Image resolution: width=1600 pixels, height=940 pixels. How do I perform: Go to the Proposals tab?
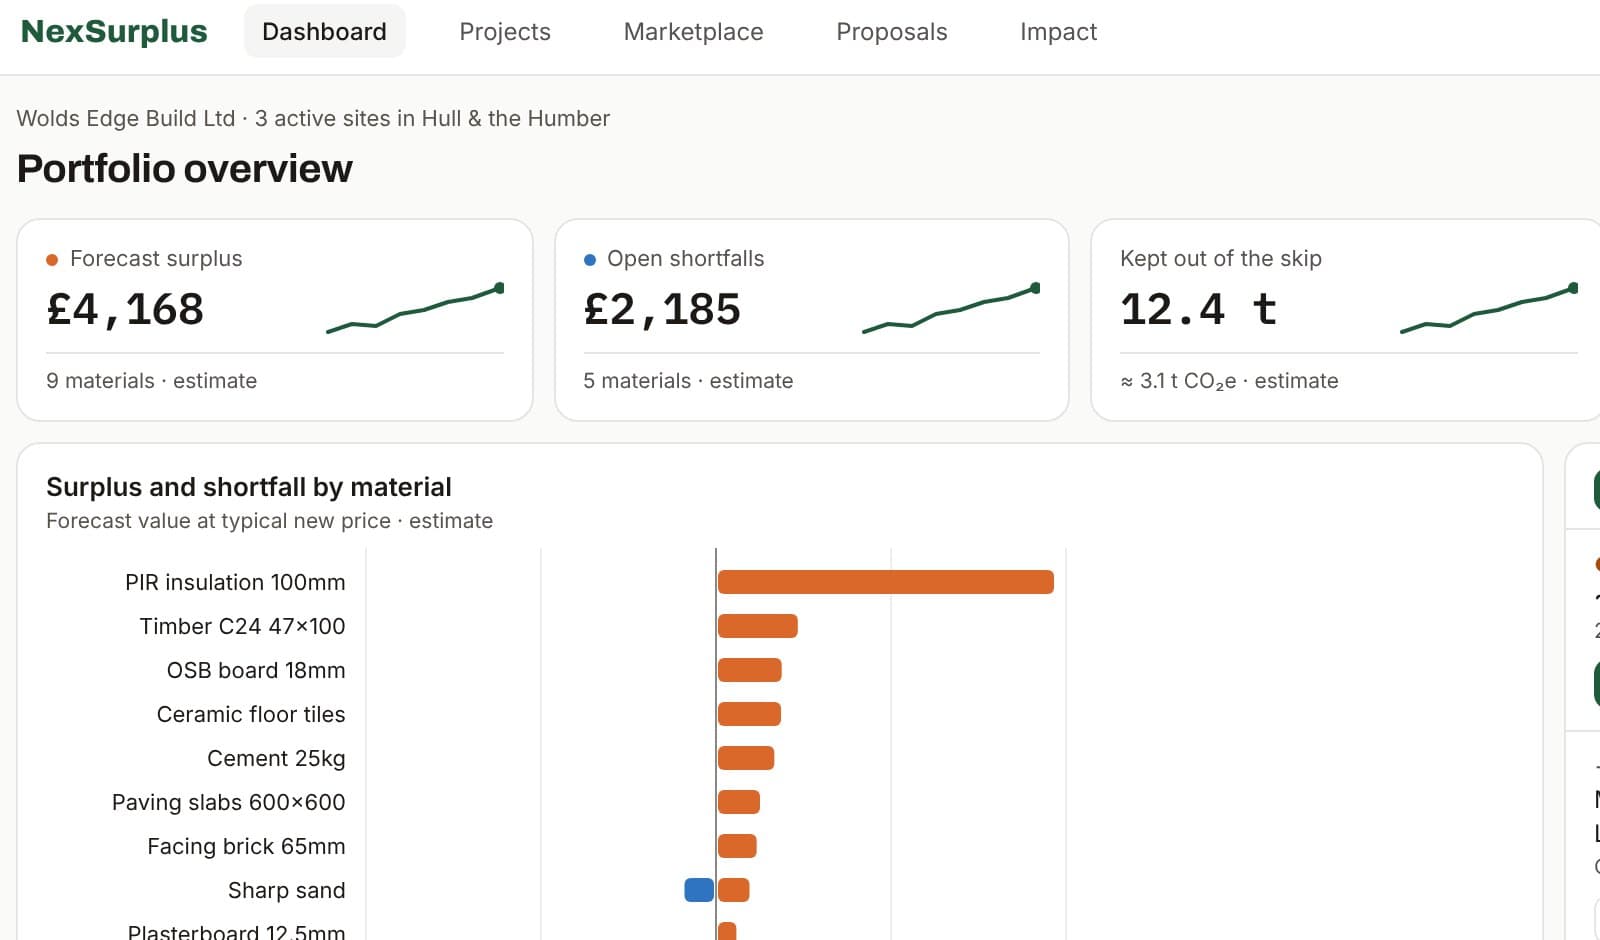[x=891, y=32]
